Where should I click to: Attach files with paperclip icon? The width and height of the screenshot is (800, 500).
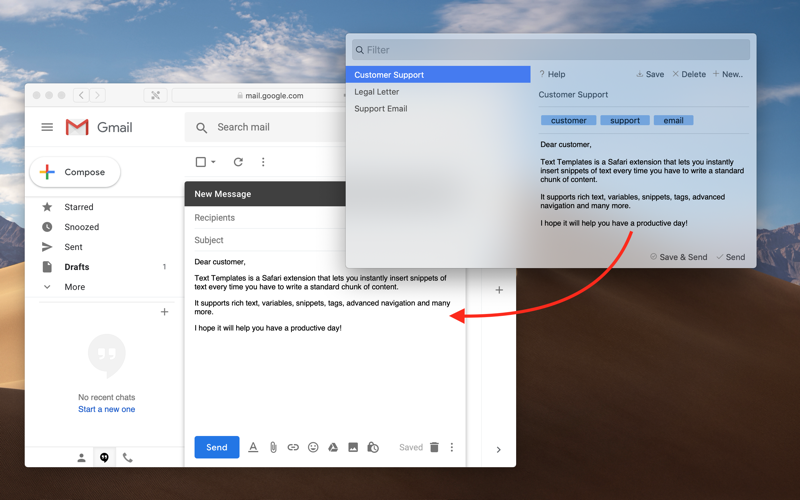pos(273,447)
